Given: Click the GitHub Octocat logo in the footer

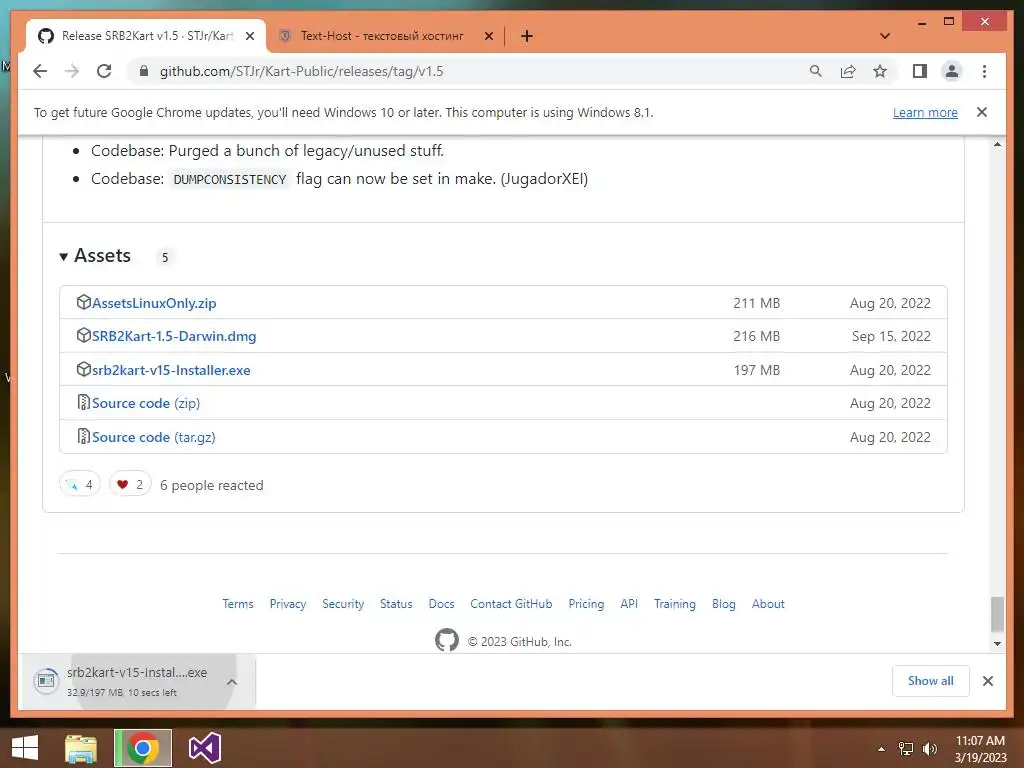Looking at the screenshot, I should 447,640.
